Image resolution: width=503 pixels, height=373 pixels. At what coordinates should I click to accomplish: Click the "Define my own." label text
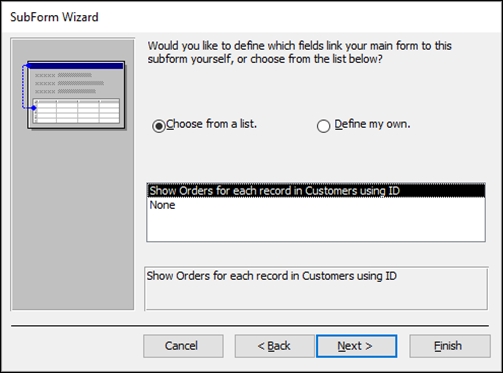click(x=372, y=124)
